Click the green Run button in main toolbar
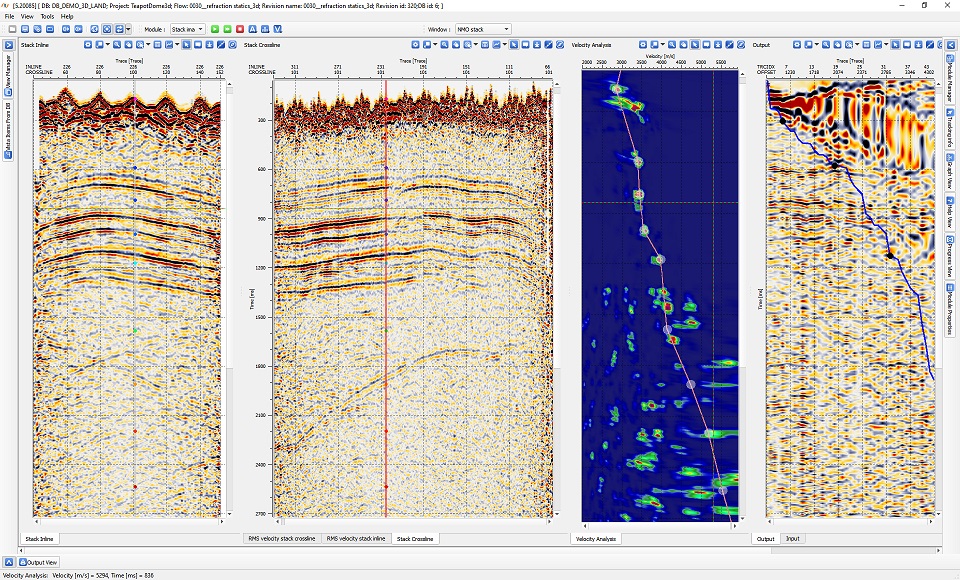The width and height of the screenshot is (960, 580). pyautogui.click(x=215, y=29)
